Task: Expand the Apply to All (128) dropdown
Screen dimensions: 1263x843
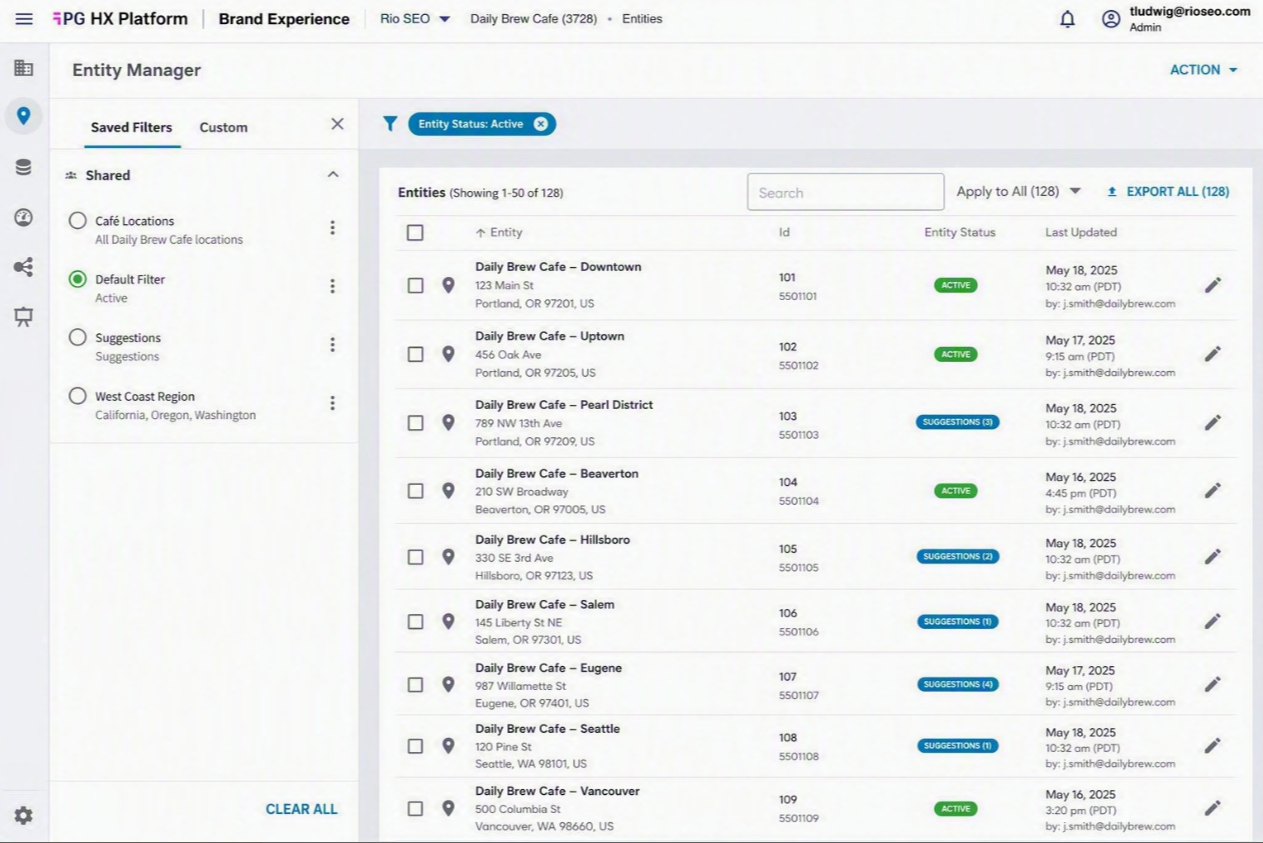Action: 1019,191
